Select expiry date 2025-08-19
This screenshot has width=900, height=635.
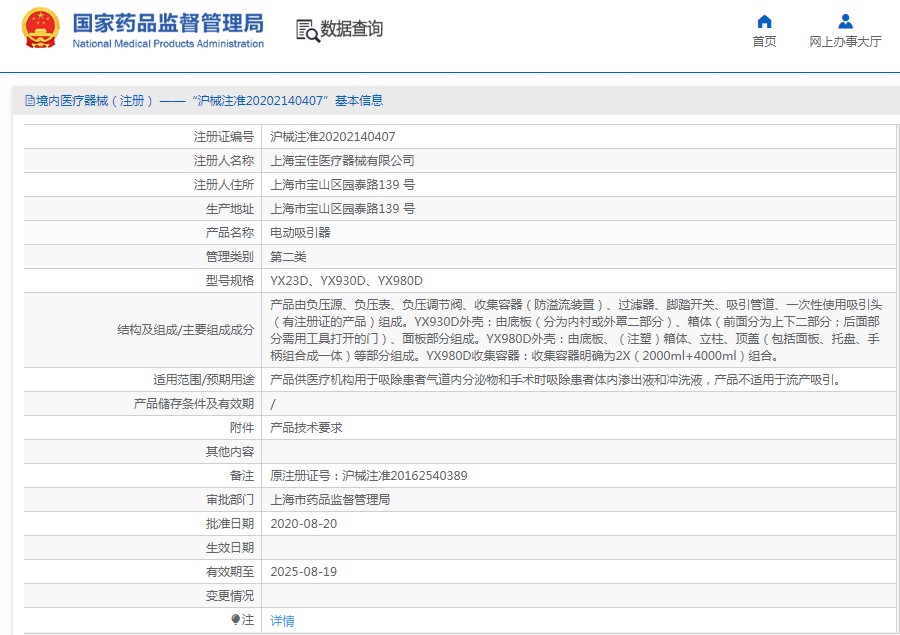pyautogui.click(x=304, y=572)
